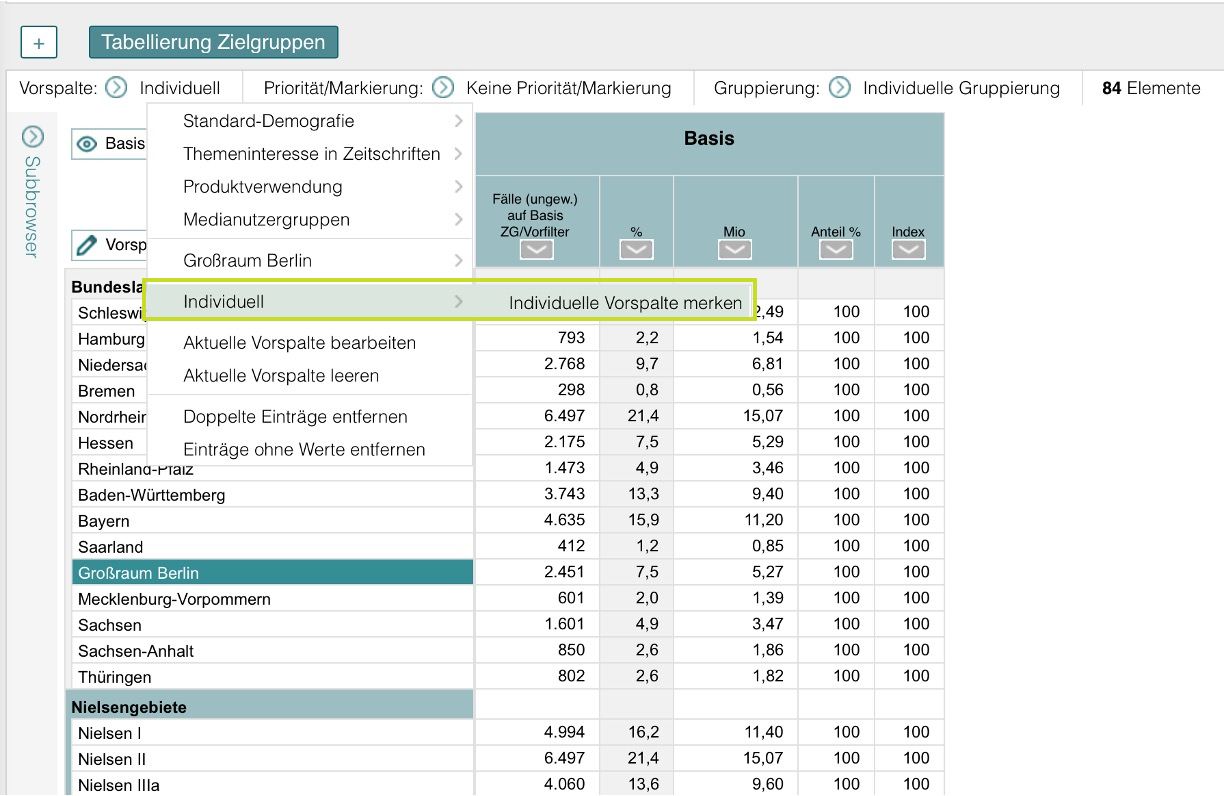
Task: Open the Anteil % column menu icon
Action: click(835, 251)
